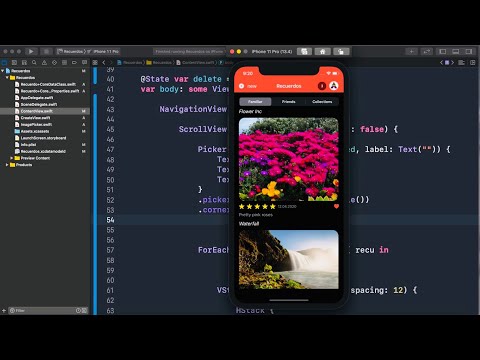Viewport: 480px width, 360px height.
Task: Expand the Preview Content folder
Action: tap(12, 158)
